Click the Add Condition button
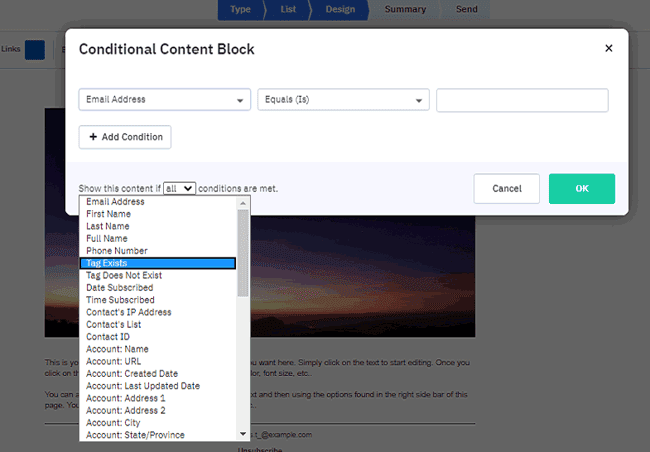 click(125, 137)
